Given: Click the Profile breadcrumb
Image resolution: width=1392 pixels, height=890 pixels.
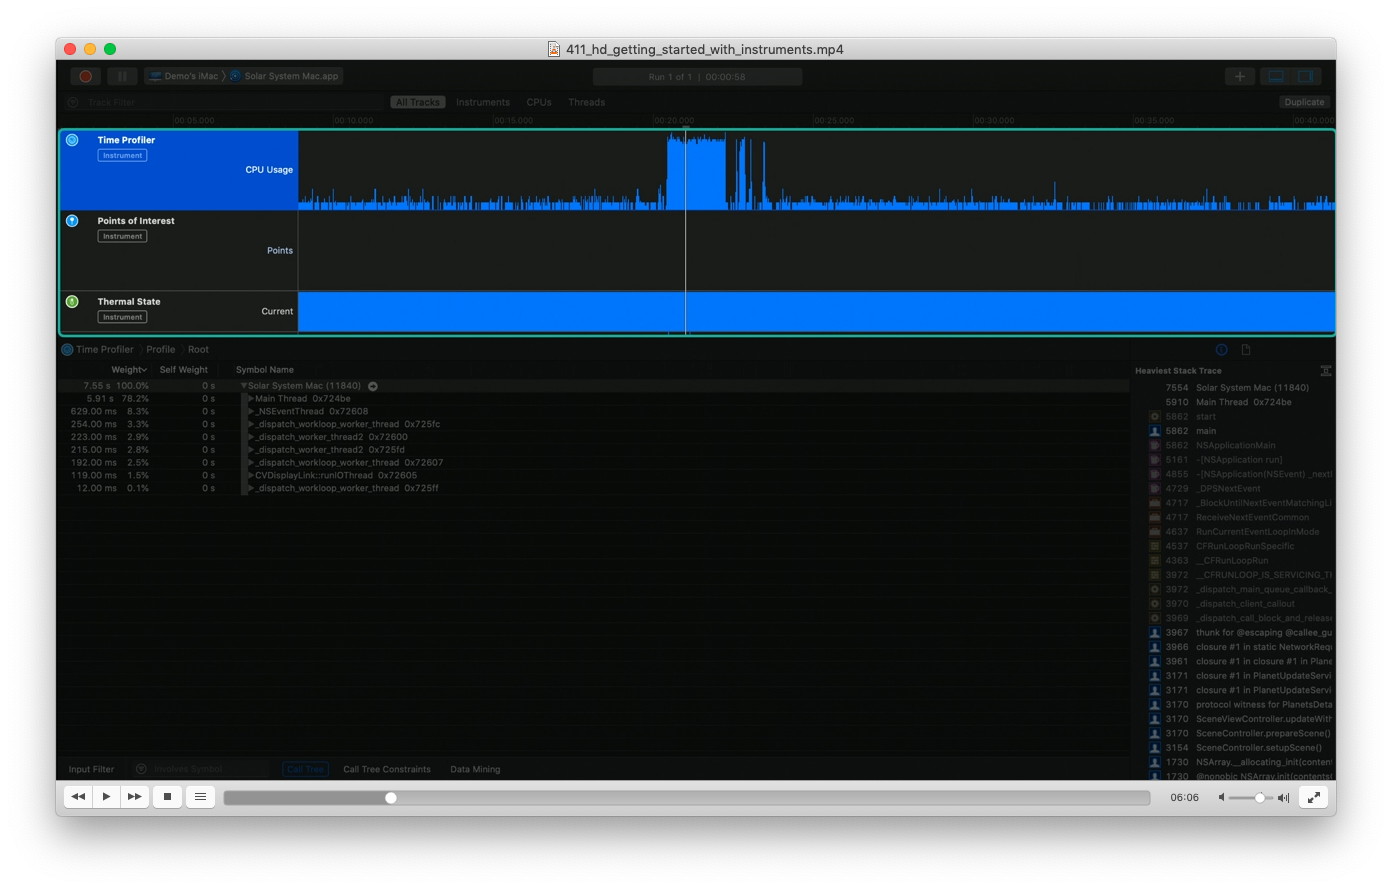Looking at the screenshot, I should tap(160, 350).
